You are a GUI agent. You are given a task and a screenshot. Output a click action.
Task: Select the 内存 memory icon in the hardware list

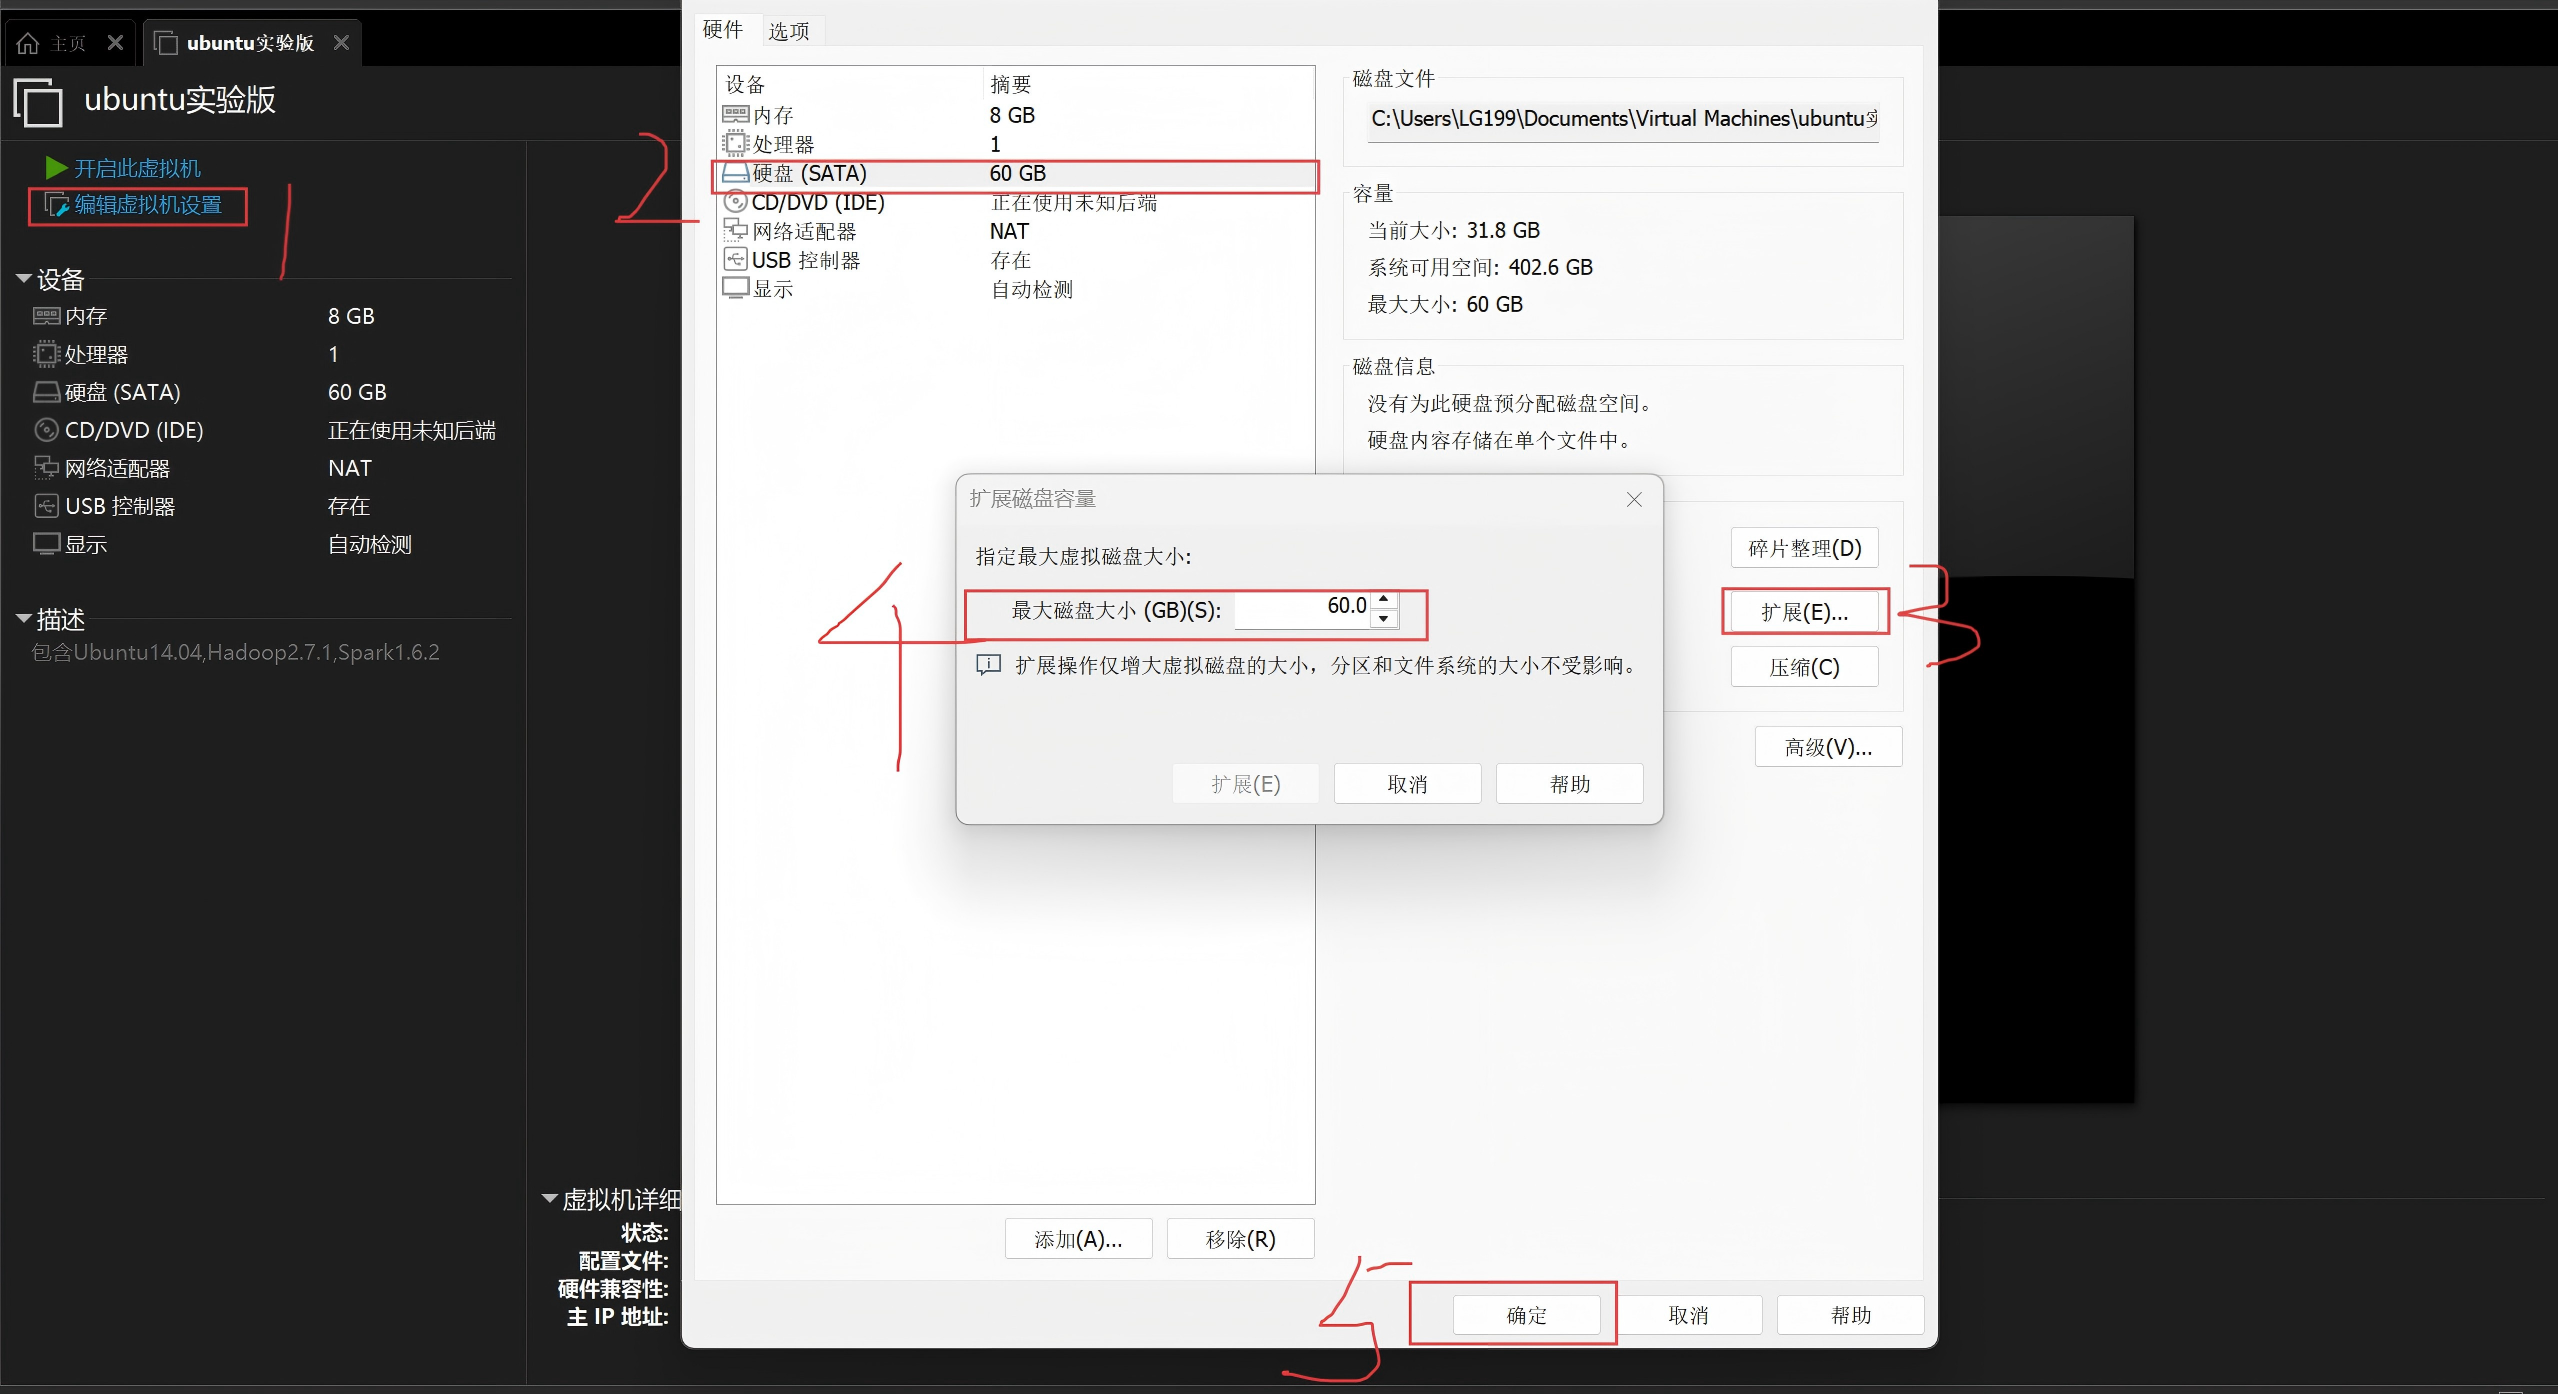tap(735, 115)
